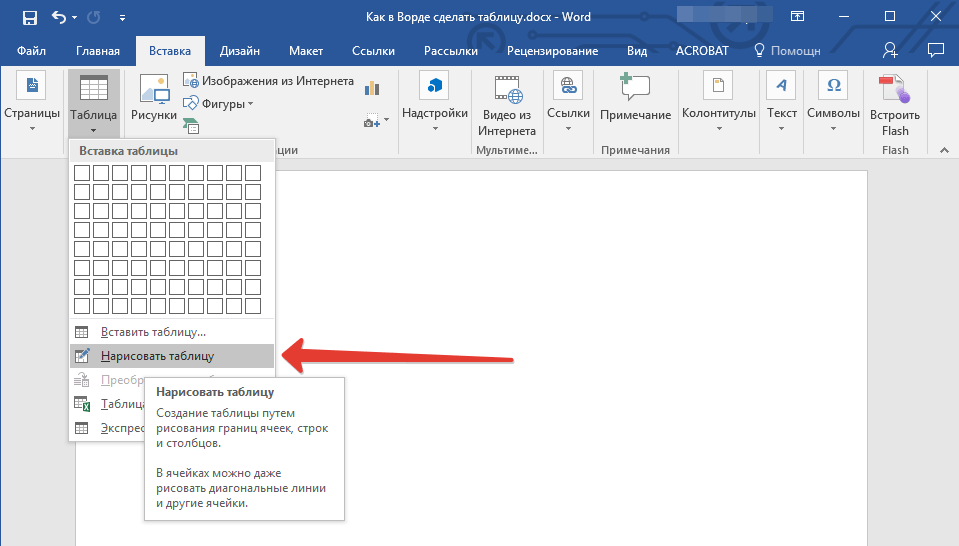Viewport: 959px width, 546px height.
Task: Click the comments speech bubble icon
Action: click(x=936, y=50)
